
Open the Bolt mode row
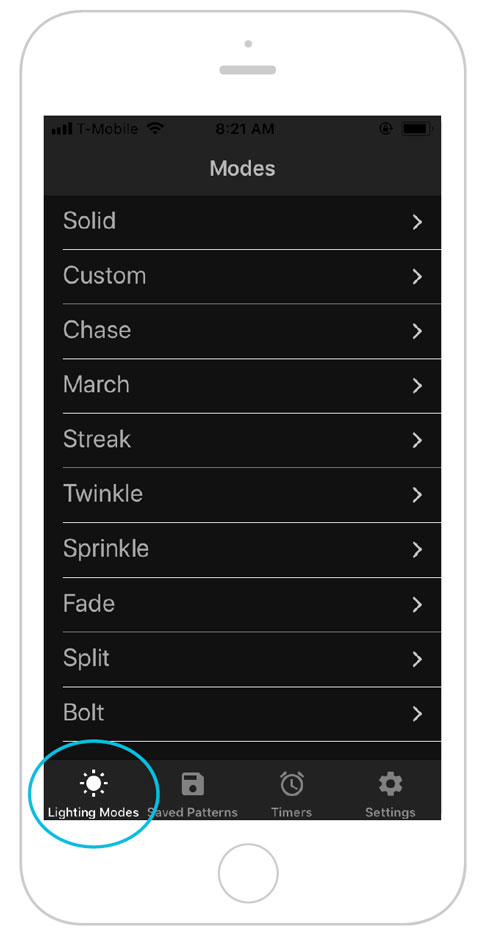tap(242, 714)
